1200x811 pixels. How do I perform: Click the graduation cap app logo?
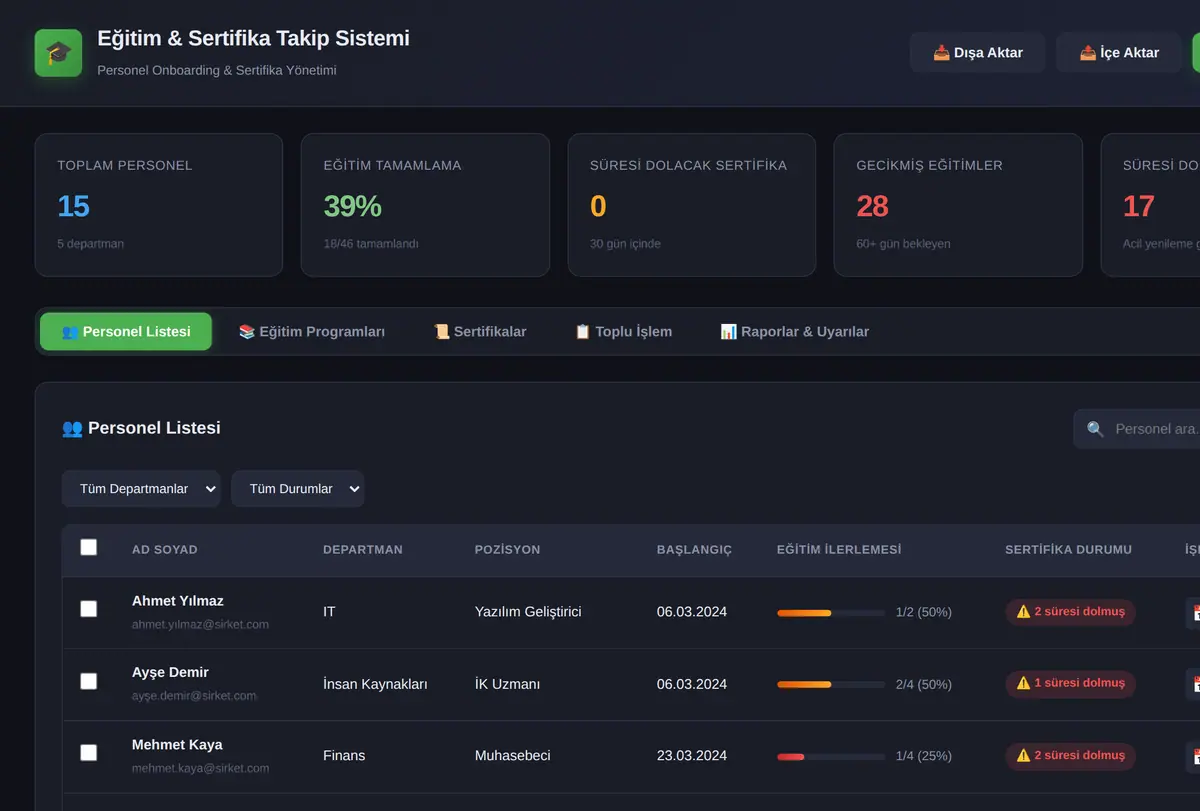pos(58,53)
